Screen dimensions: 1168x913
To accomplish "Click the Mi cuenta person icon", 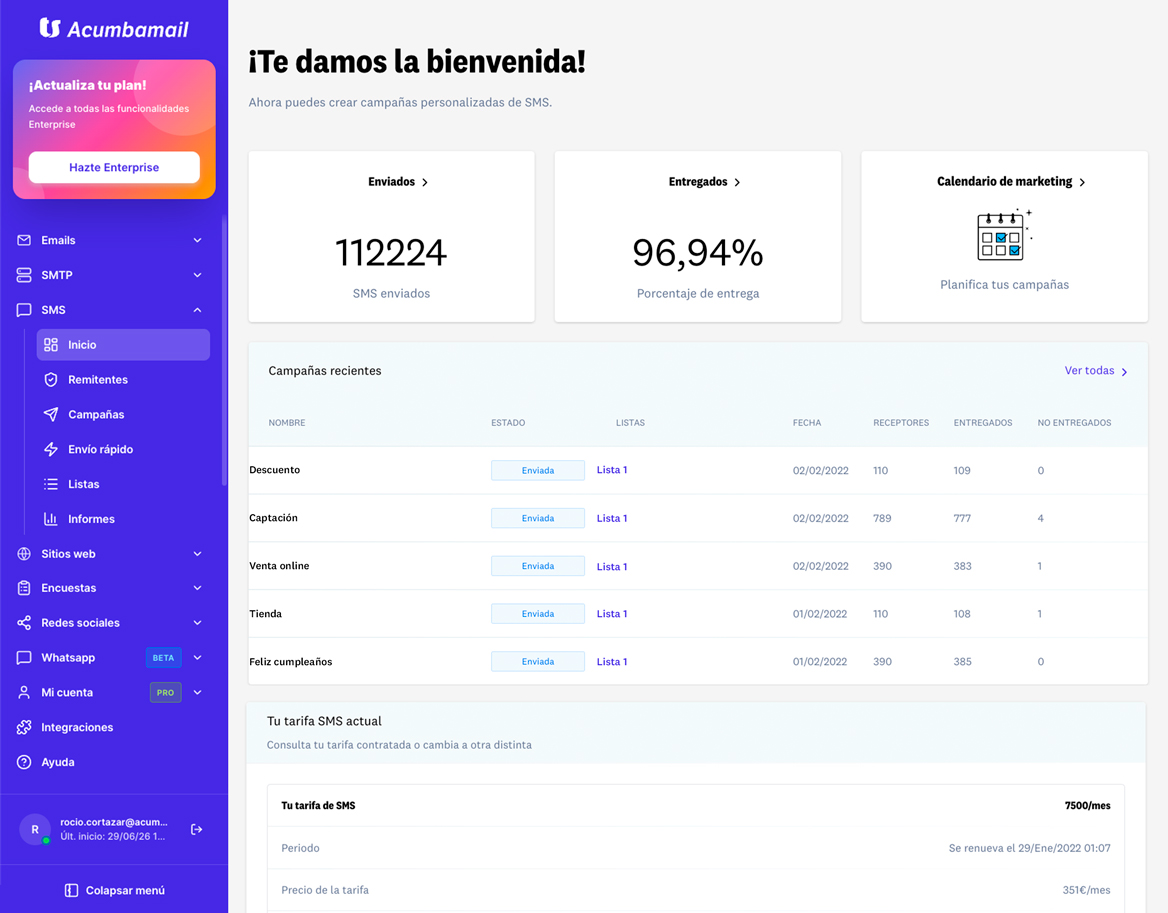I will (x=24, y=693).
